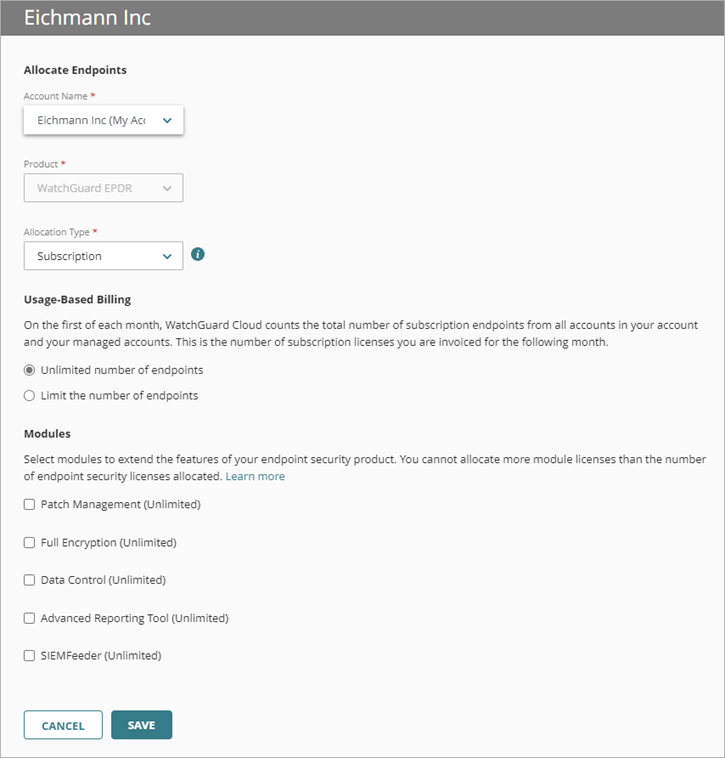Viewport: 725px width, 758px height.
Task: Click the Modules section heading
Action: tap(46, 434)
